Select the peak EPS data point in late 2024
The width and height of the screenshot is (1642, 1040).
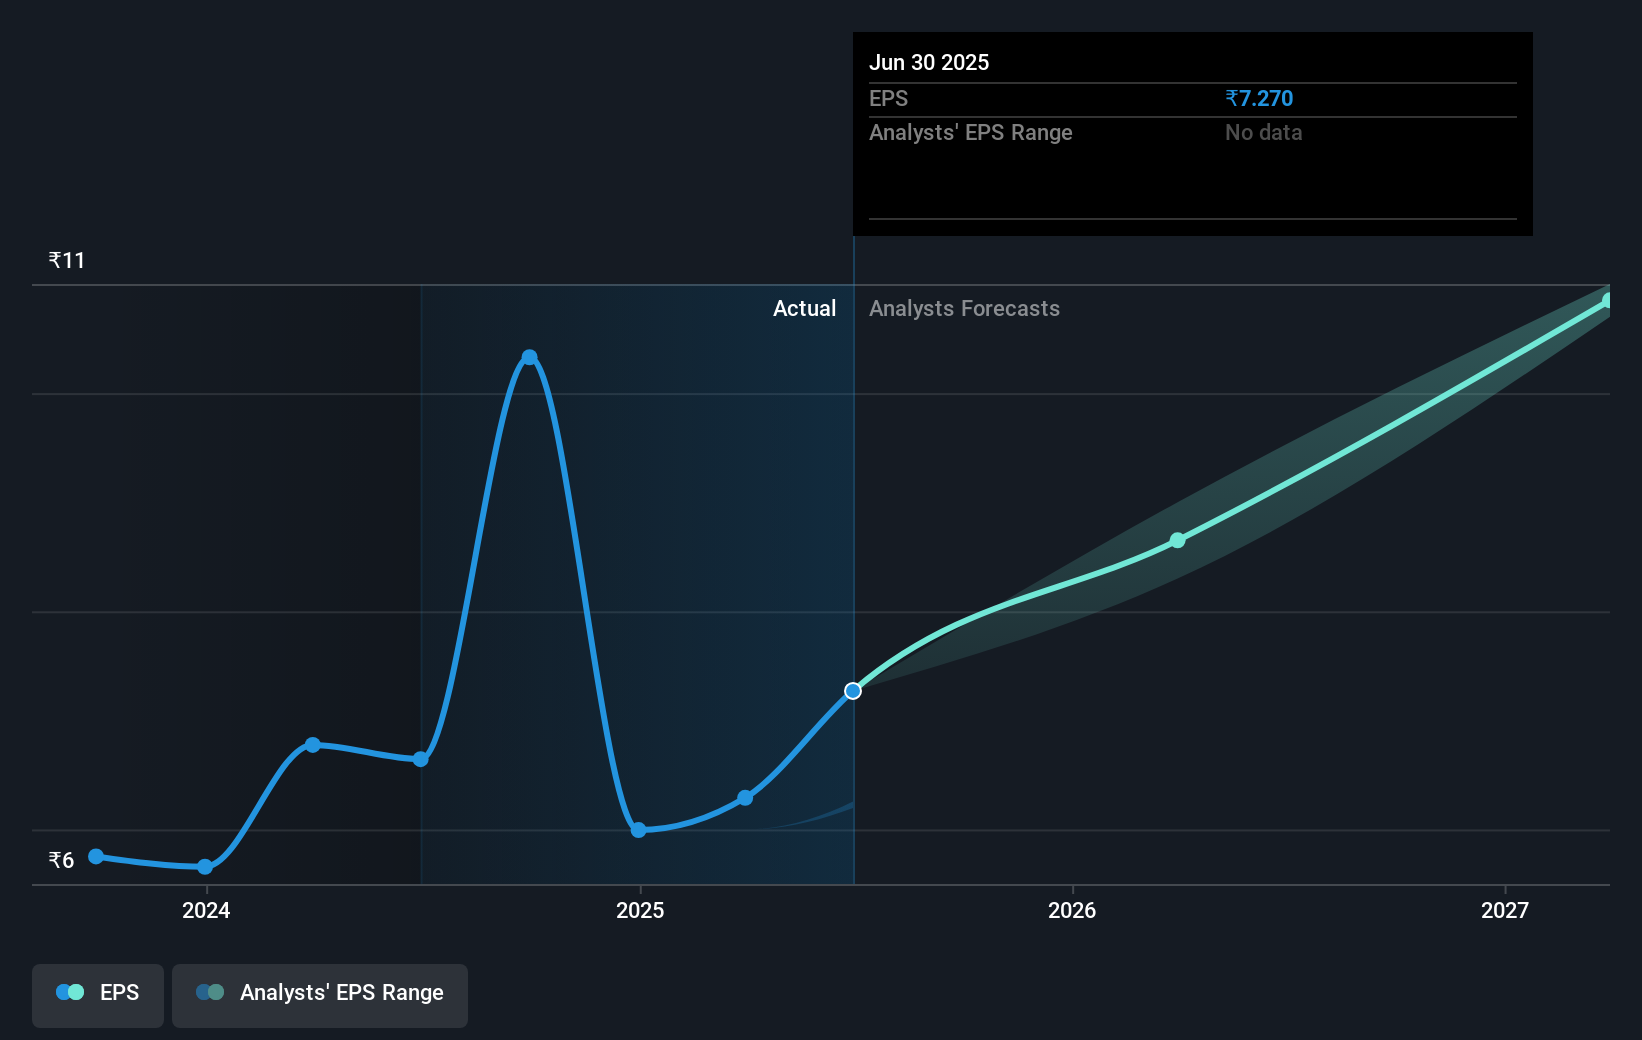530,357
